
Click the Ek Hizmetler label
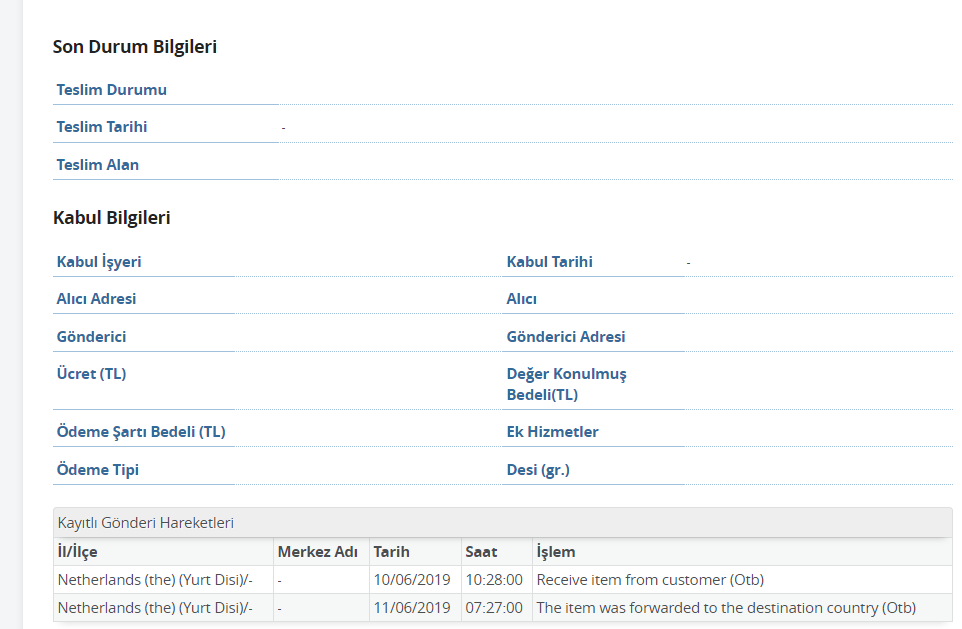click(x=552, y=432)
